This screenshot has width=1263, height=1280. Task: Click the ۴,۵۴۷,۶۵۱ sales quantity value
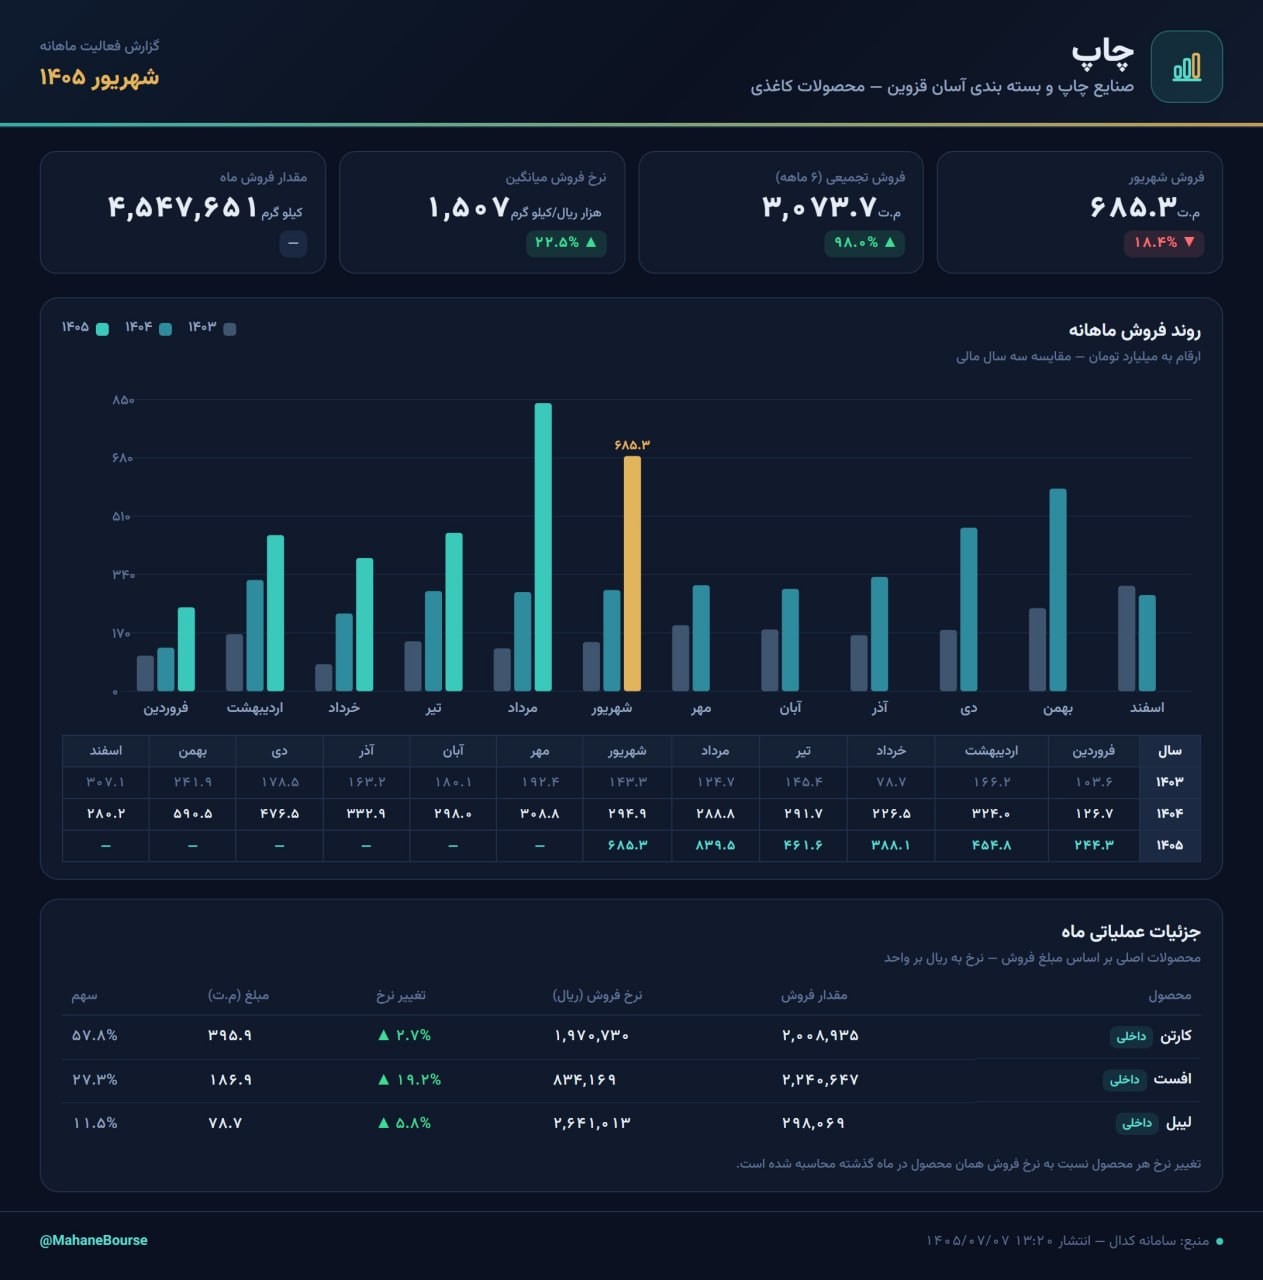click(x=183, y=208)
